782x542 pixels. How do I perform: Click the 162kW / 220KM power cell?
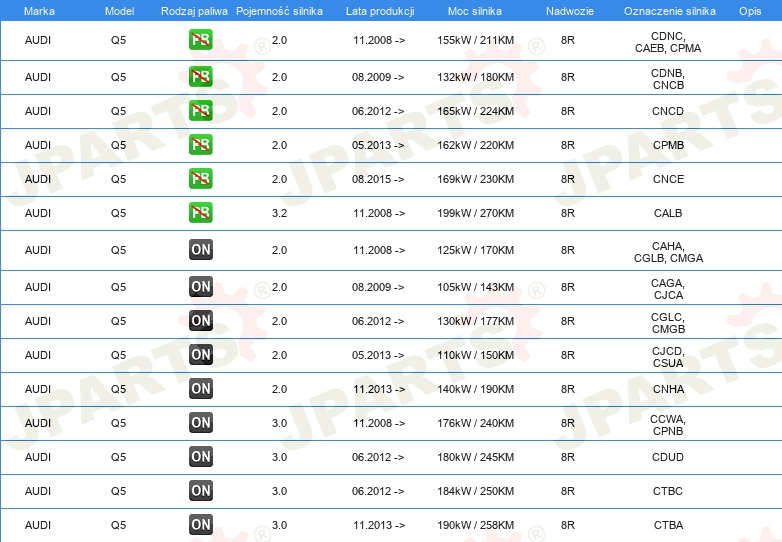tap(475, 145)
